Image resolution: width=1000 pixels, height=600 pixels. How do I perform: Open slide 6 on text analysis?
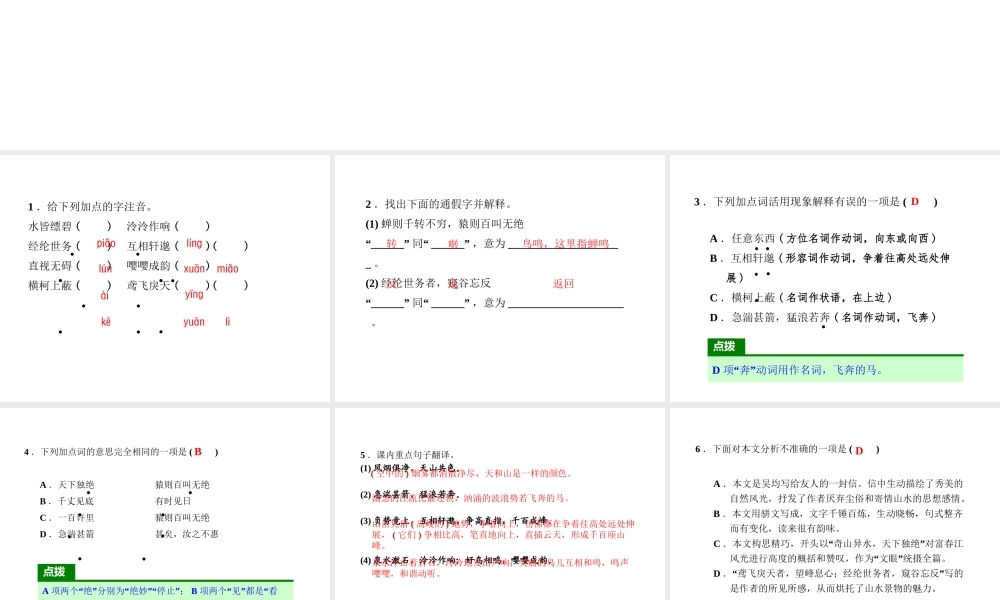pos(834,504)
